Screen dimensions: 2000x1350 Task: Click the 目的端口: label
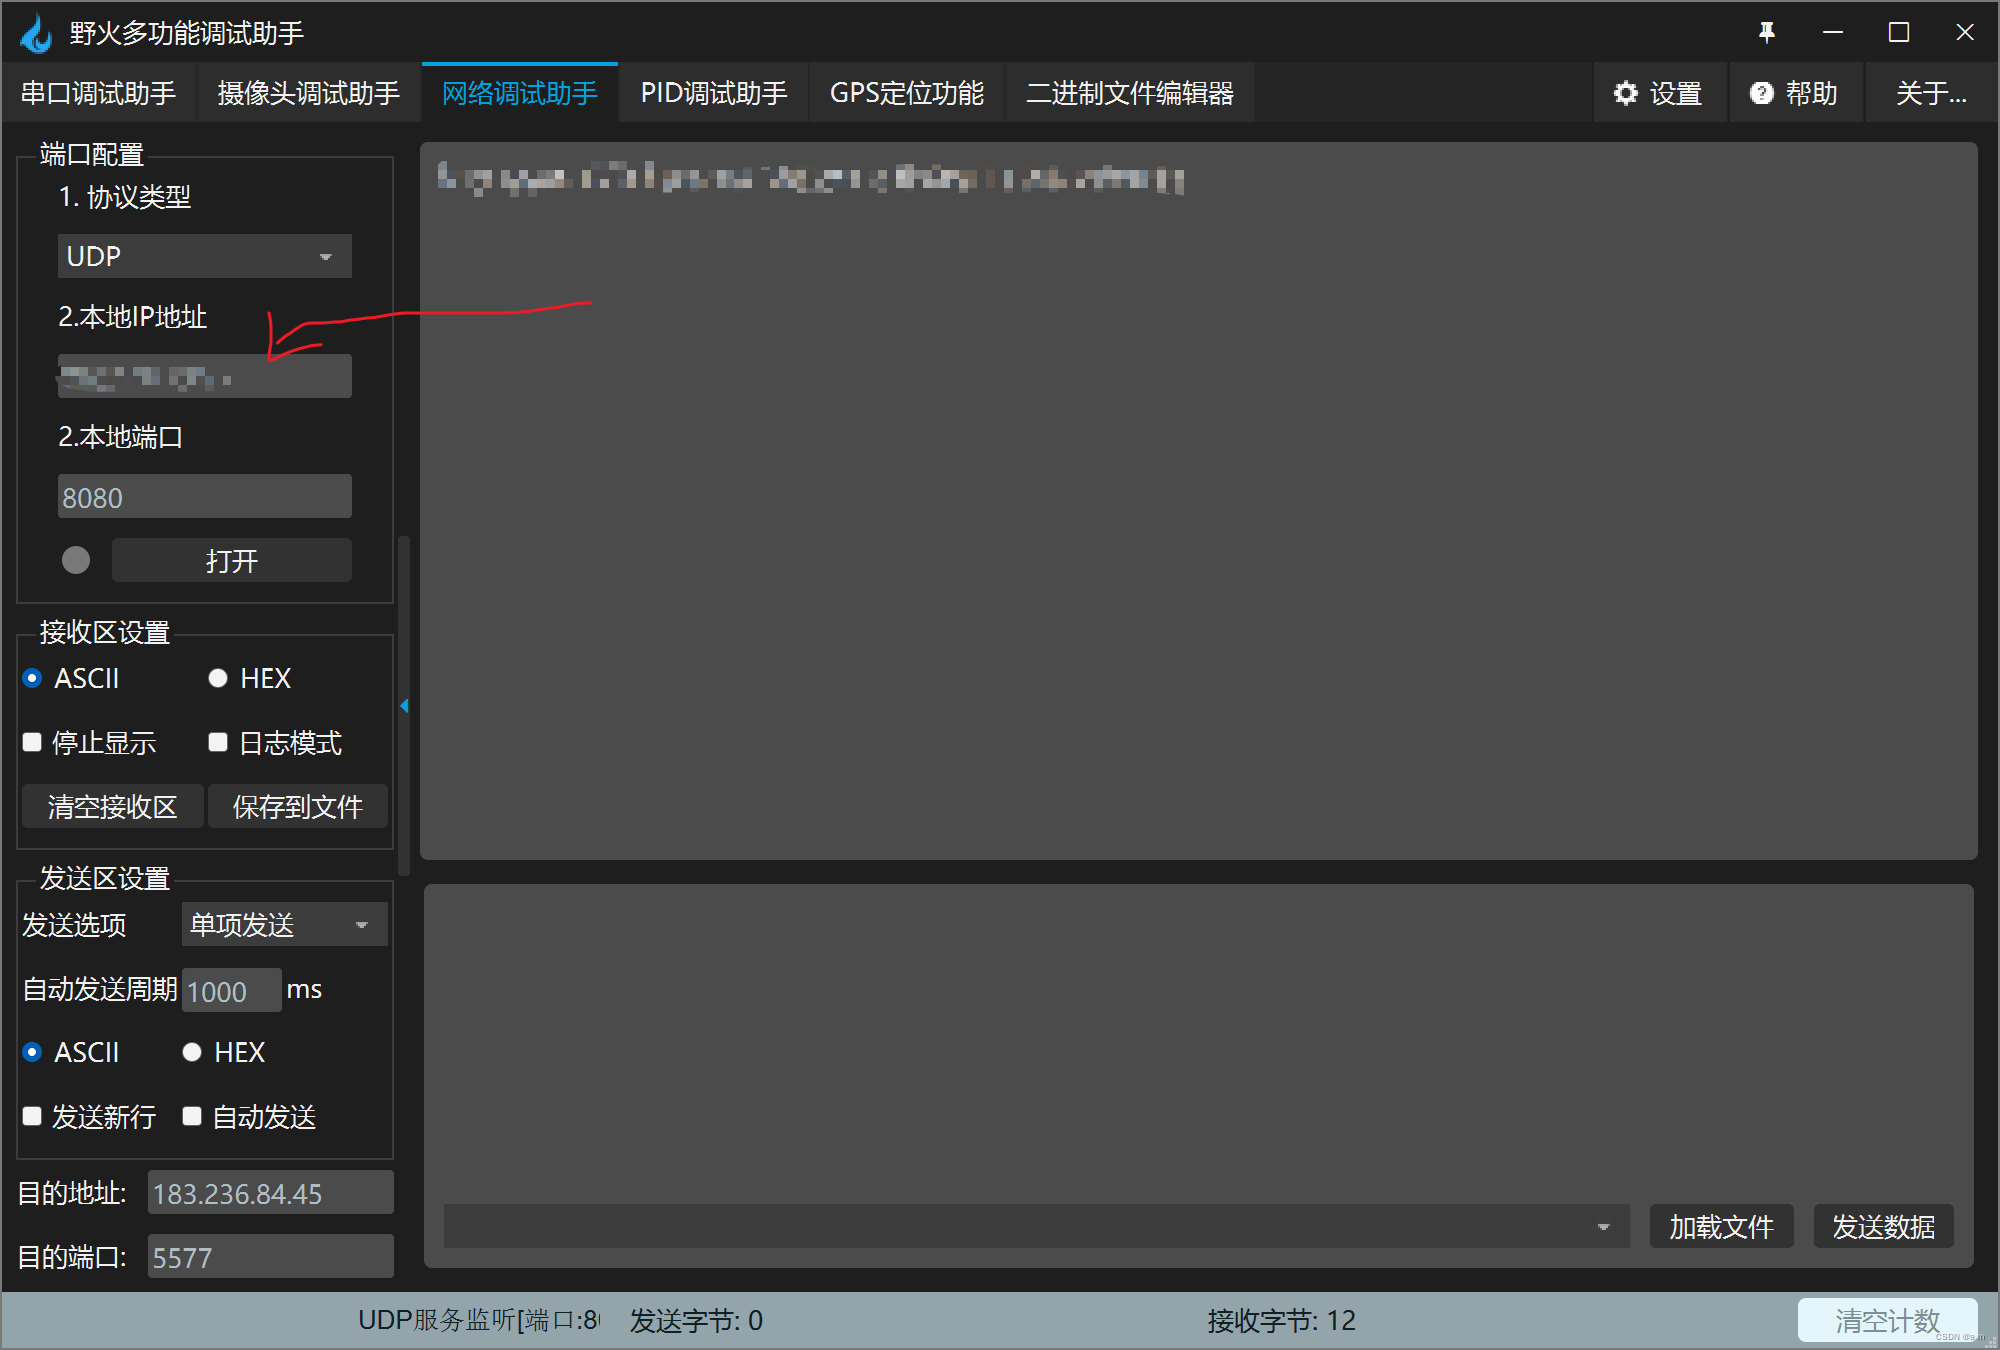coord(72,1257)
